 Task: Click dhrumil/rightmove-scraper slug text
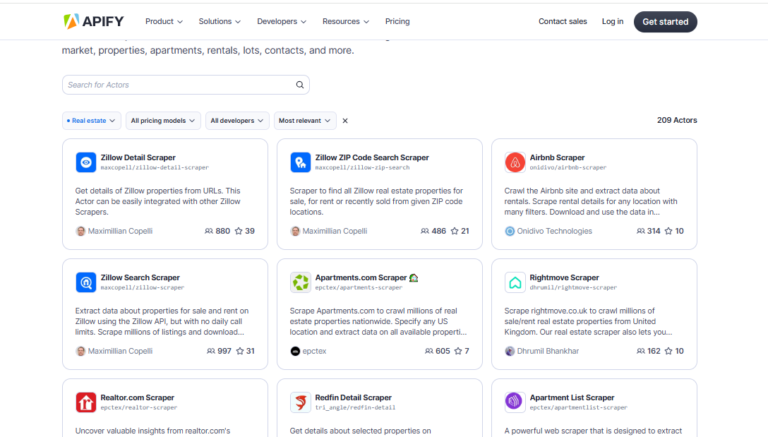point(573,288)
